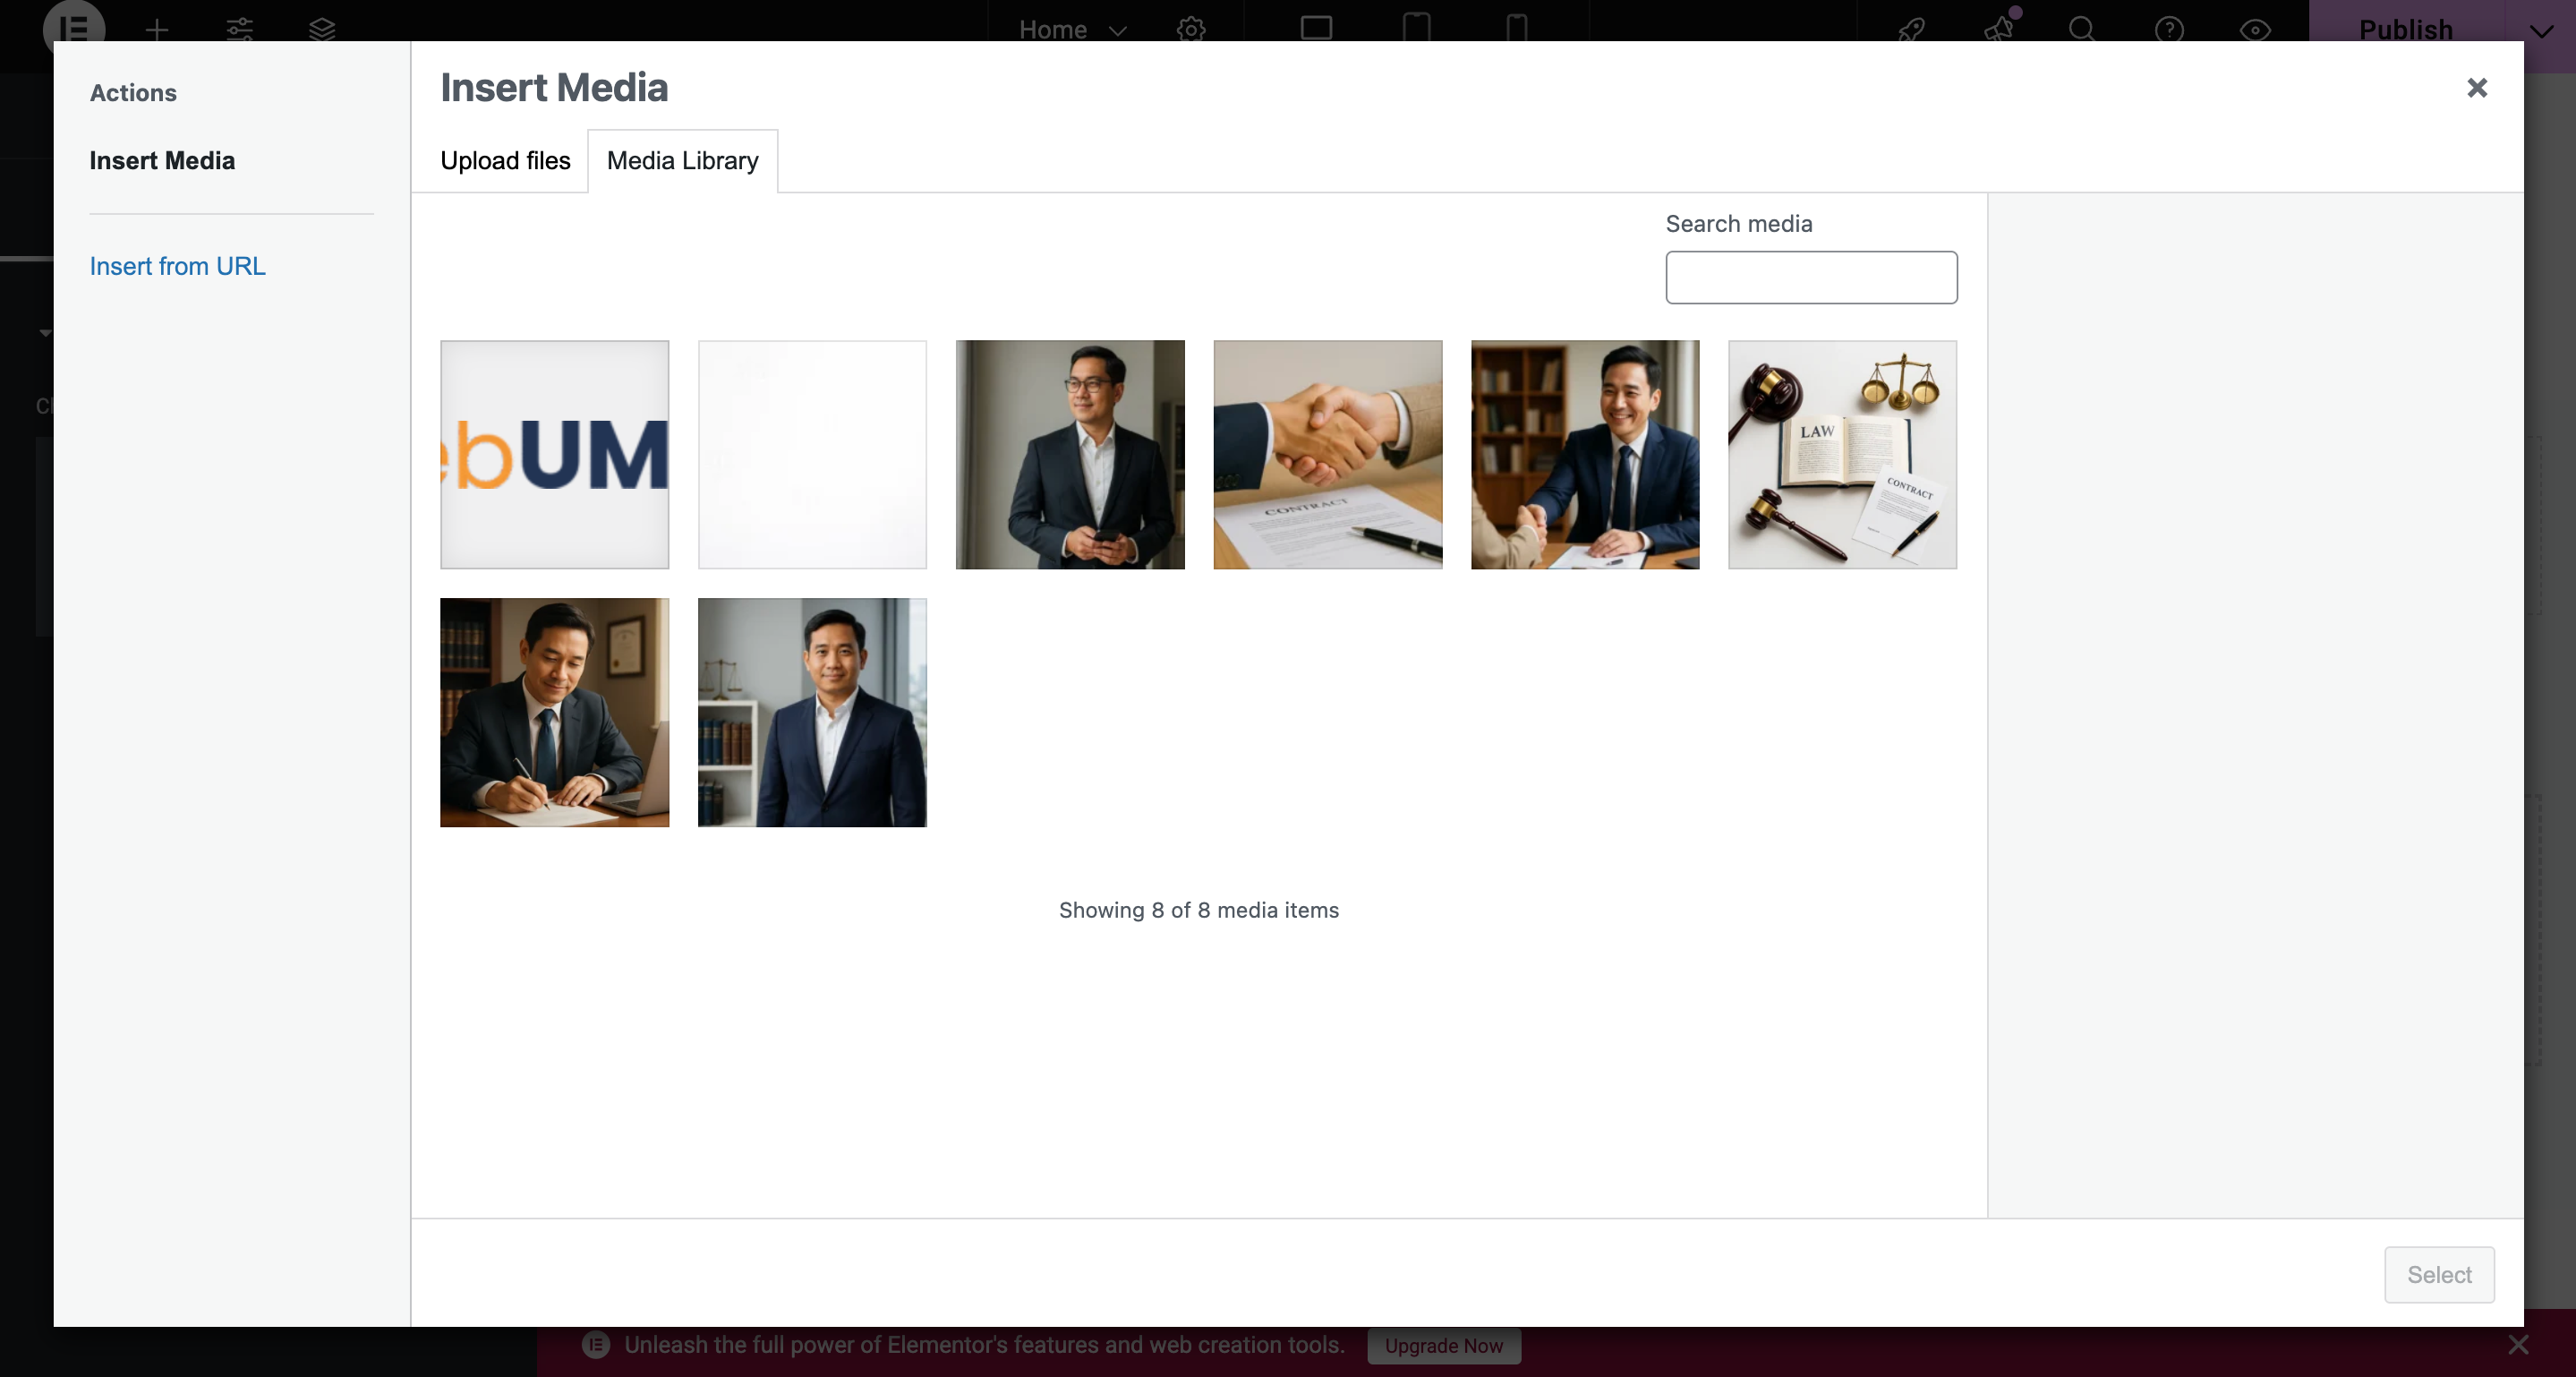Open the Elementor site settings sliders icon
The image size is (2576, 1377).
239,29
